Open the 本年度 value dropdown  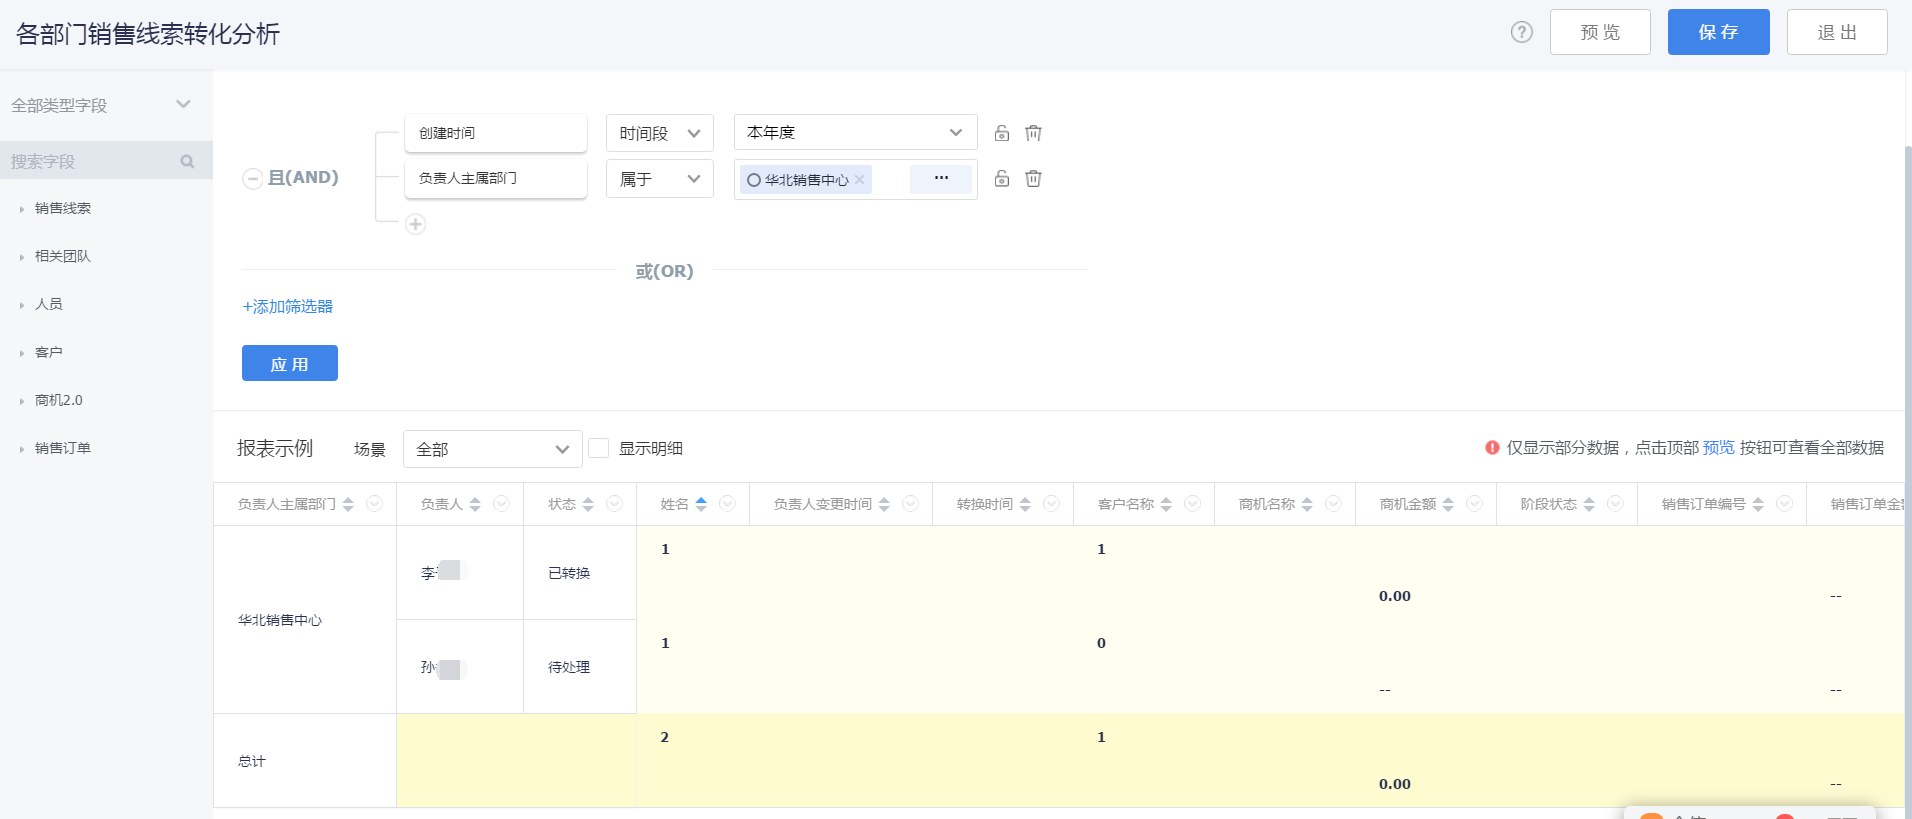pos(855,132)
